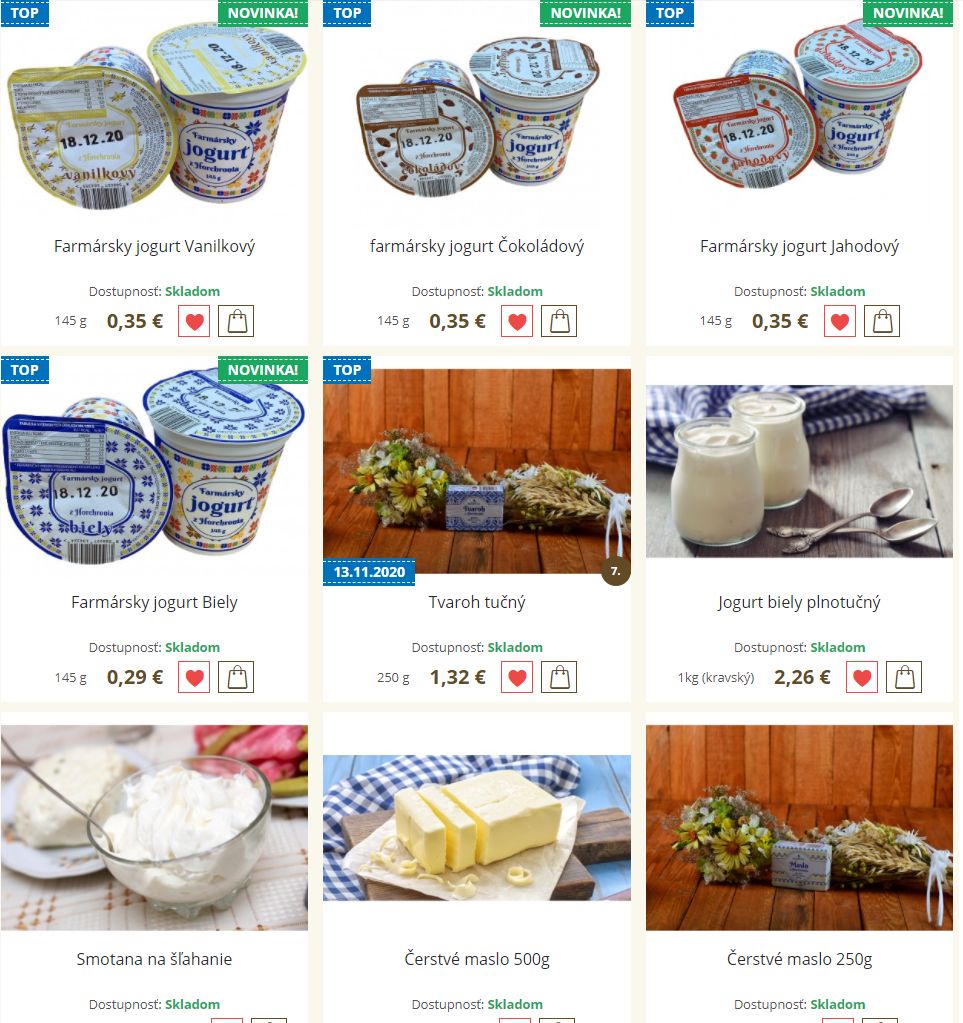
Task: Favorite the farmársky jogurt Čokoládový heart icon
Action: (x=517, y=321)
